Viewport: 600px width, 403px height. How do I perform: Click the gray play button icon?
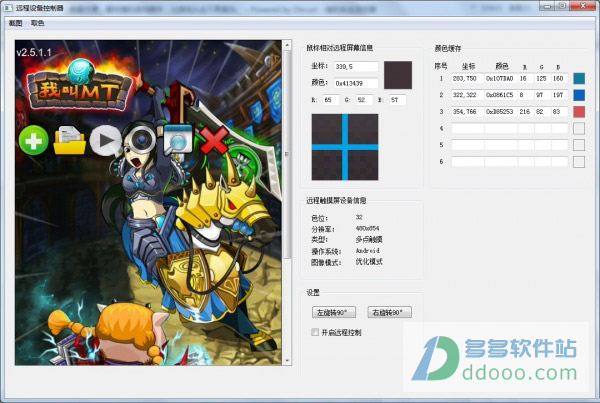tap(105, 140)
